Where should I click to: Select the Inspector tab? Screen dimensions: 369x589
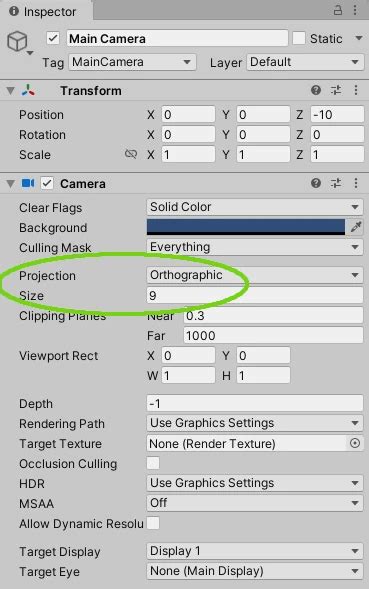(43, 12)
